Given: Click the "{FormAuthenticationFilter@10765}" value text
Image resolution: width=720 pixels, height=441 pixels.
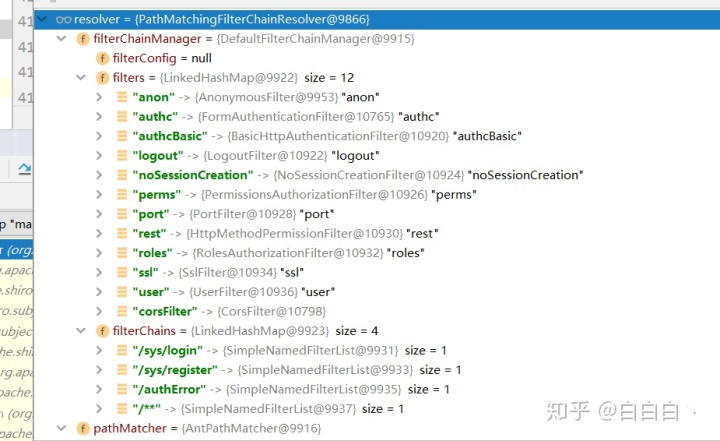Looking at the screenshot, I should click(296, 117).
